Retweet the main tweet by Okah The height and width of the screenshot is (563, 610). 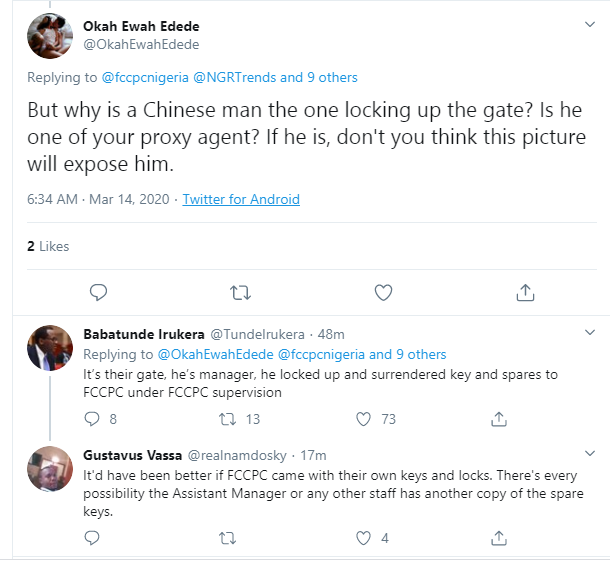pos(240,292)
